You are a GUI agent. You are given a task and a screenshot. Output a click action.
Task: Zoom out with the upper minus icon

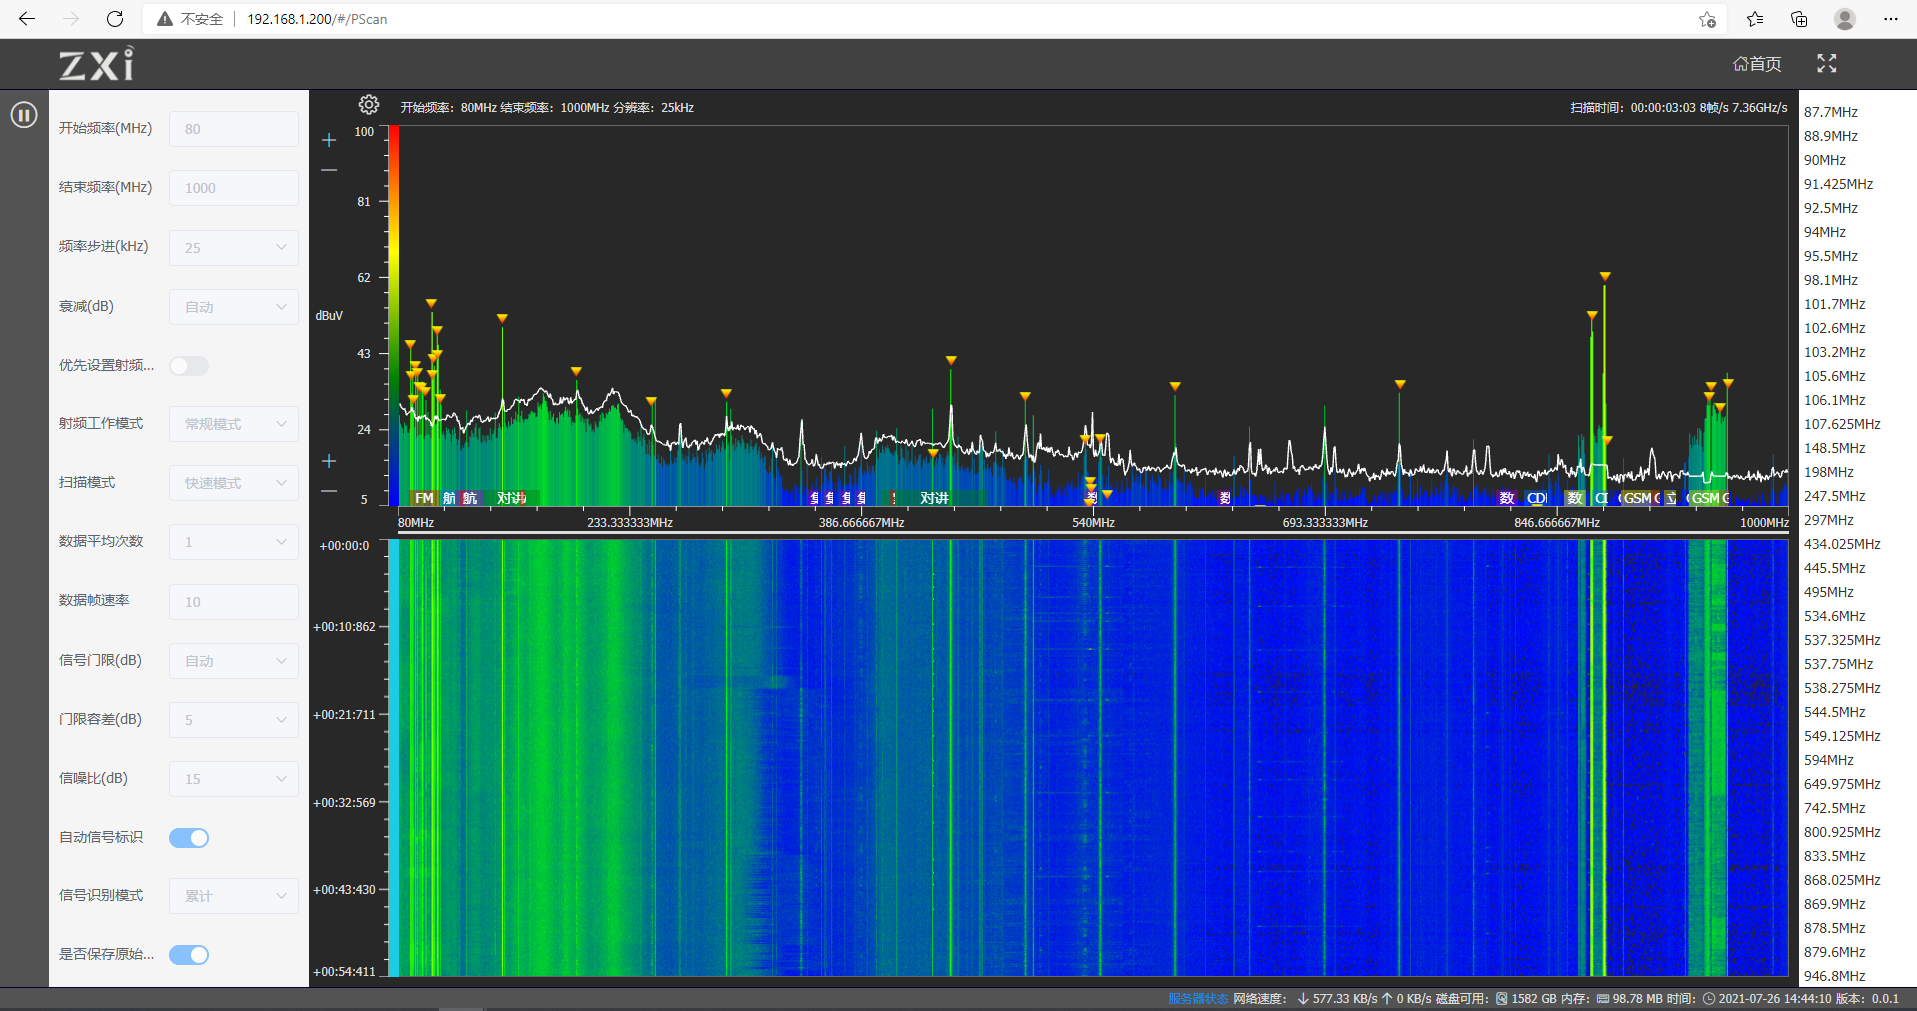pyautogui.click(x=329, y=170)
